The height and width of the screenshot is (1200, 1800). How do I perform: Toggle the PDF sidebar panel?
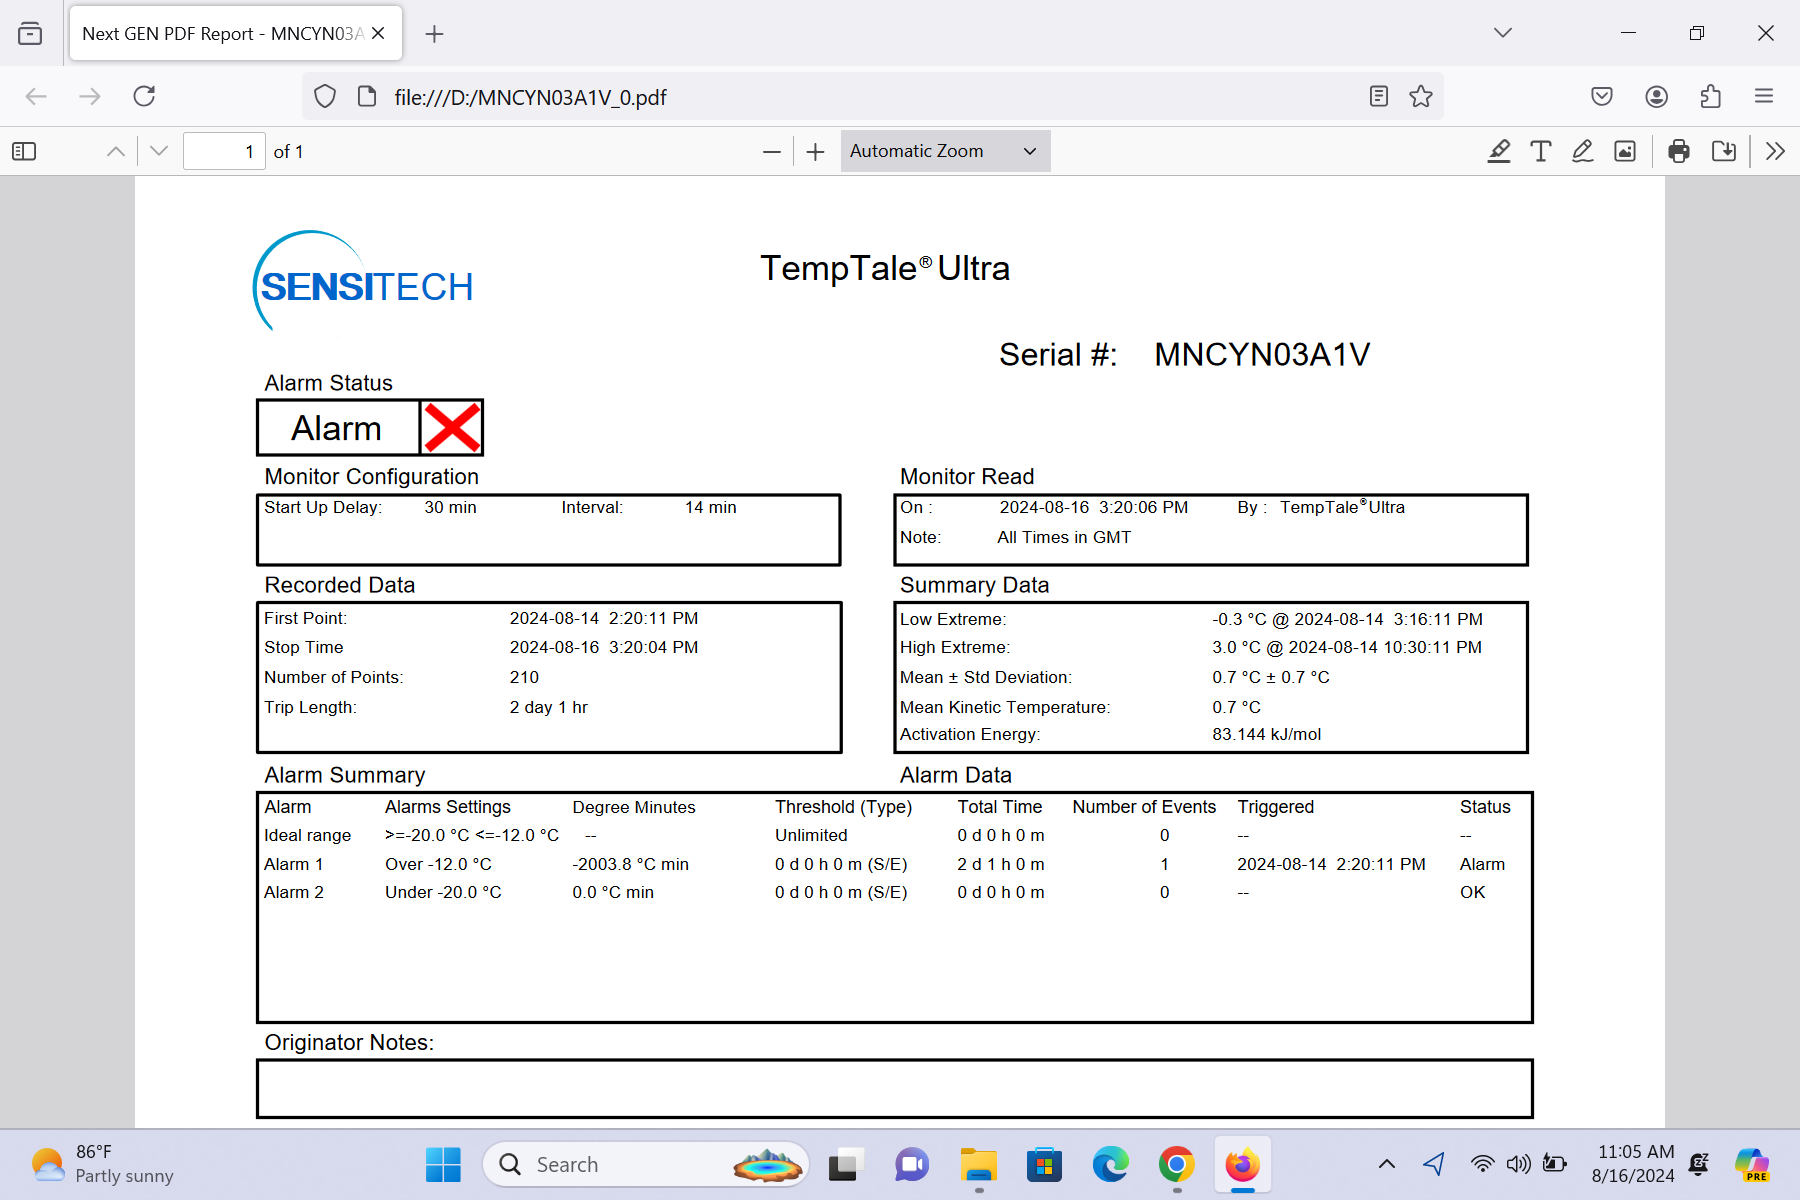24,151
